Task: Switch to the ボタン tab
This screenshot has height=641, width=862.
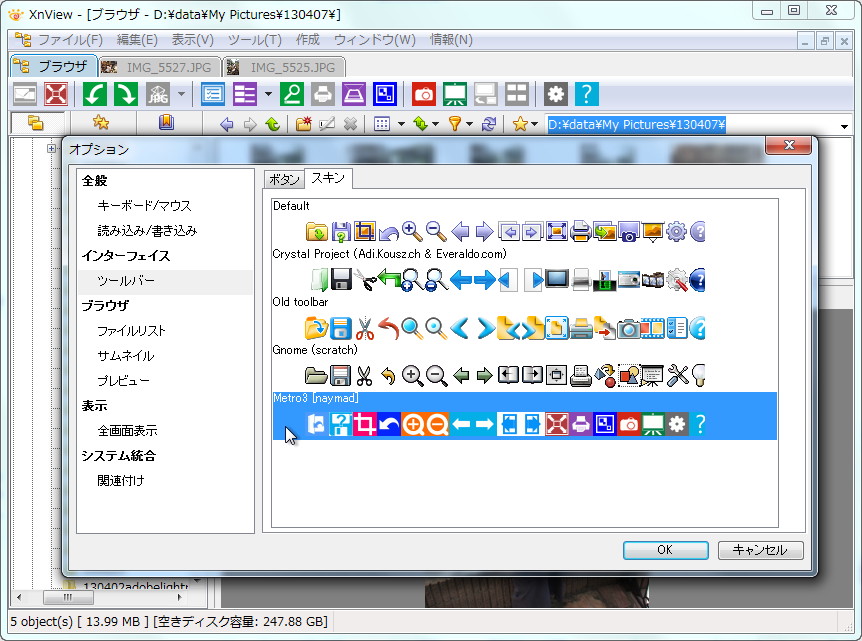Action: coord(284,179)
